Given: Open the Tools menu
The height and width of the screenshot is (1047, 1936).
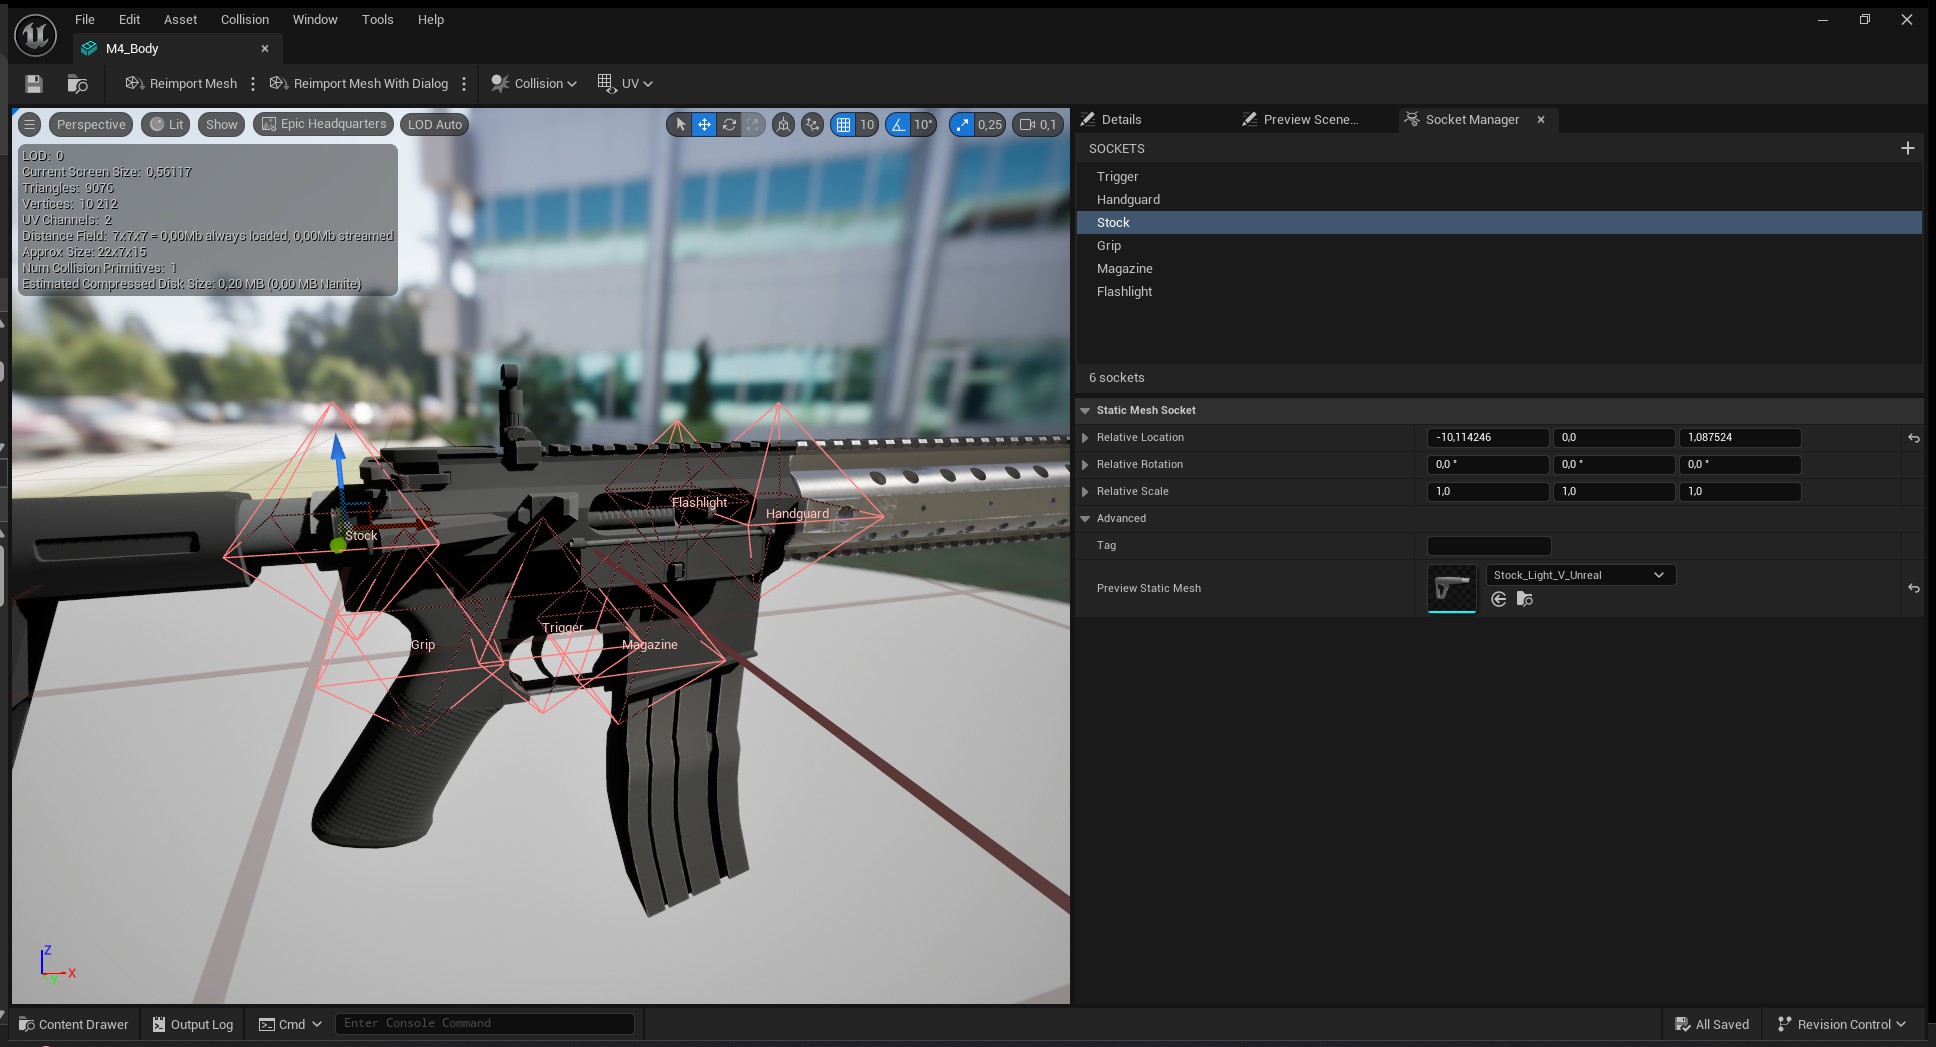Looking at the screenshot, I should (378, 19).
